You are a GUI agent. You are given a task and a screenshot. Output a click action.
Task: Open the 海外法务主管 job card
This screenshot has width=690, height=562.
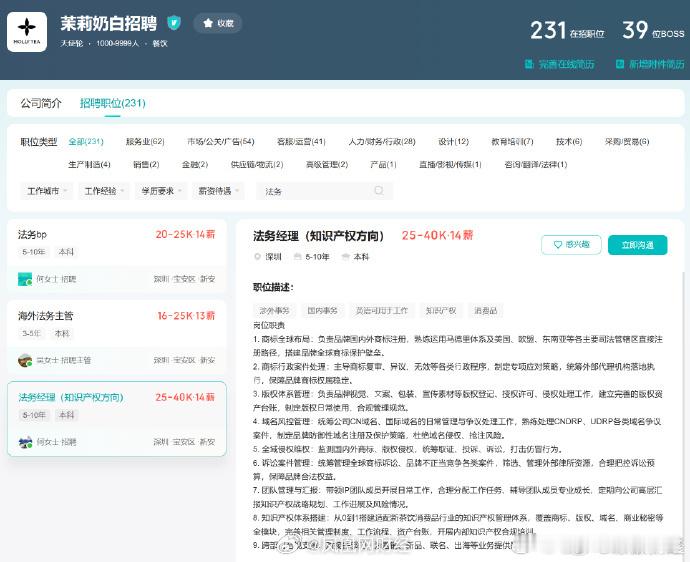click(117, 338)
